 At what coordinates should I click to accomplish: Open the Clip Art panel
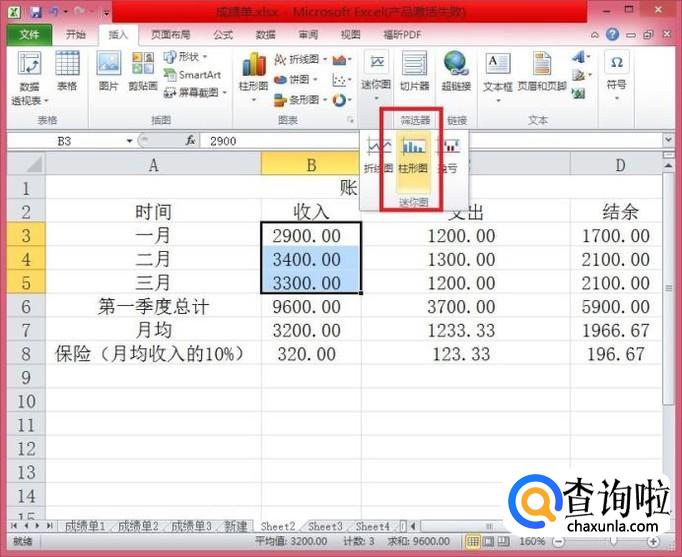(x=143, y=70)
